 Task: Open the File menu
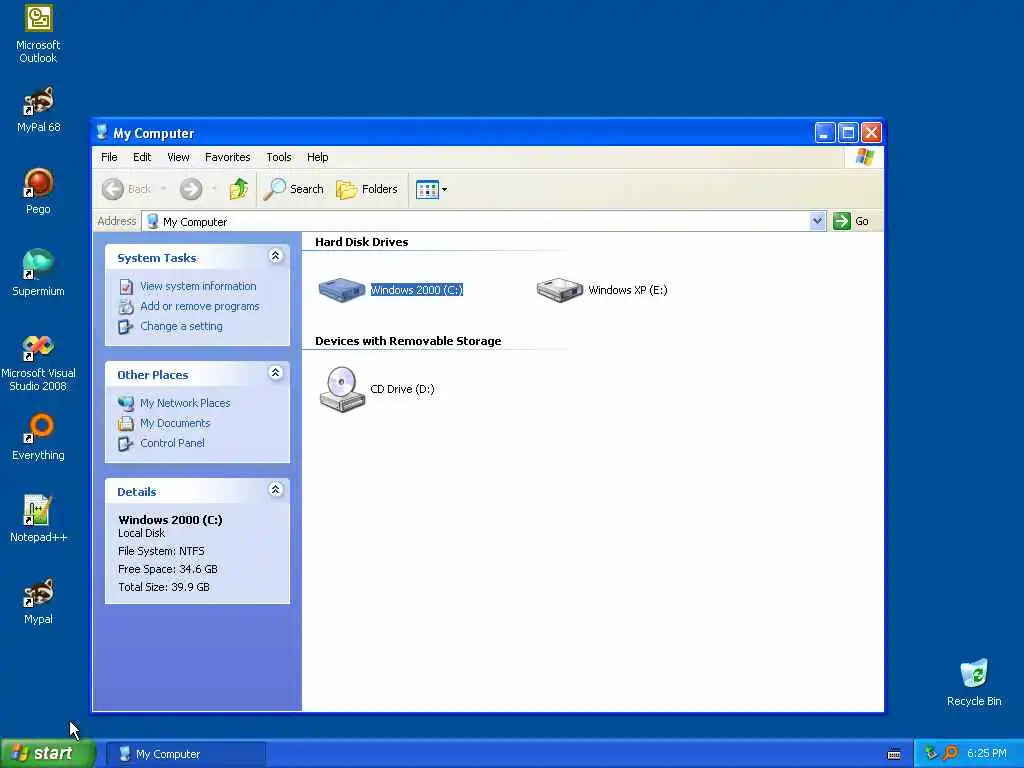click(x=109, y=157)
